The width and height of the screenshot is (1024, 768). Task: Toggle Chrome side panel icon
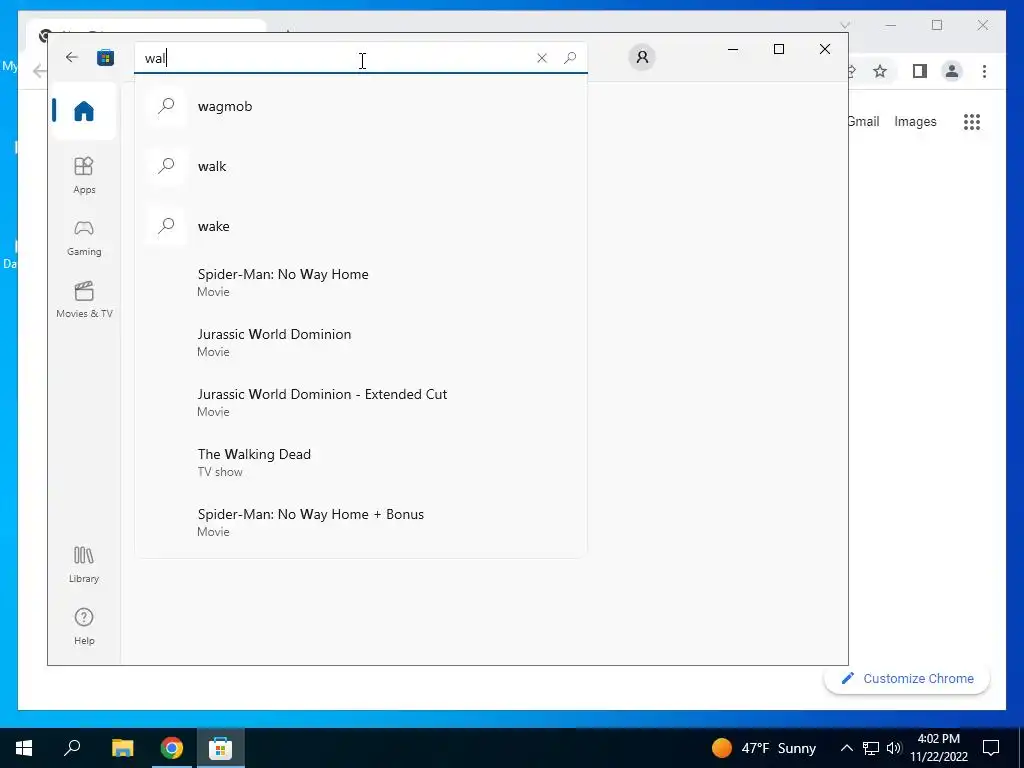pos(920,71)
